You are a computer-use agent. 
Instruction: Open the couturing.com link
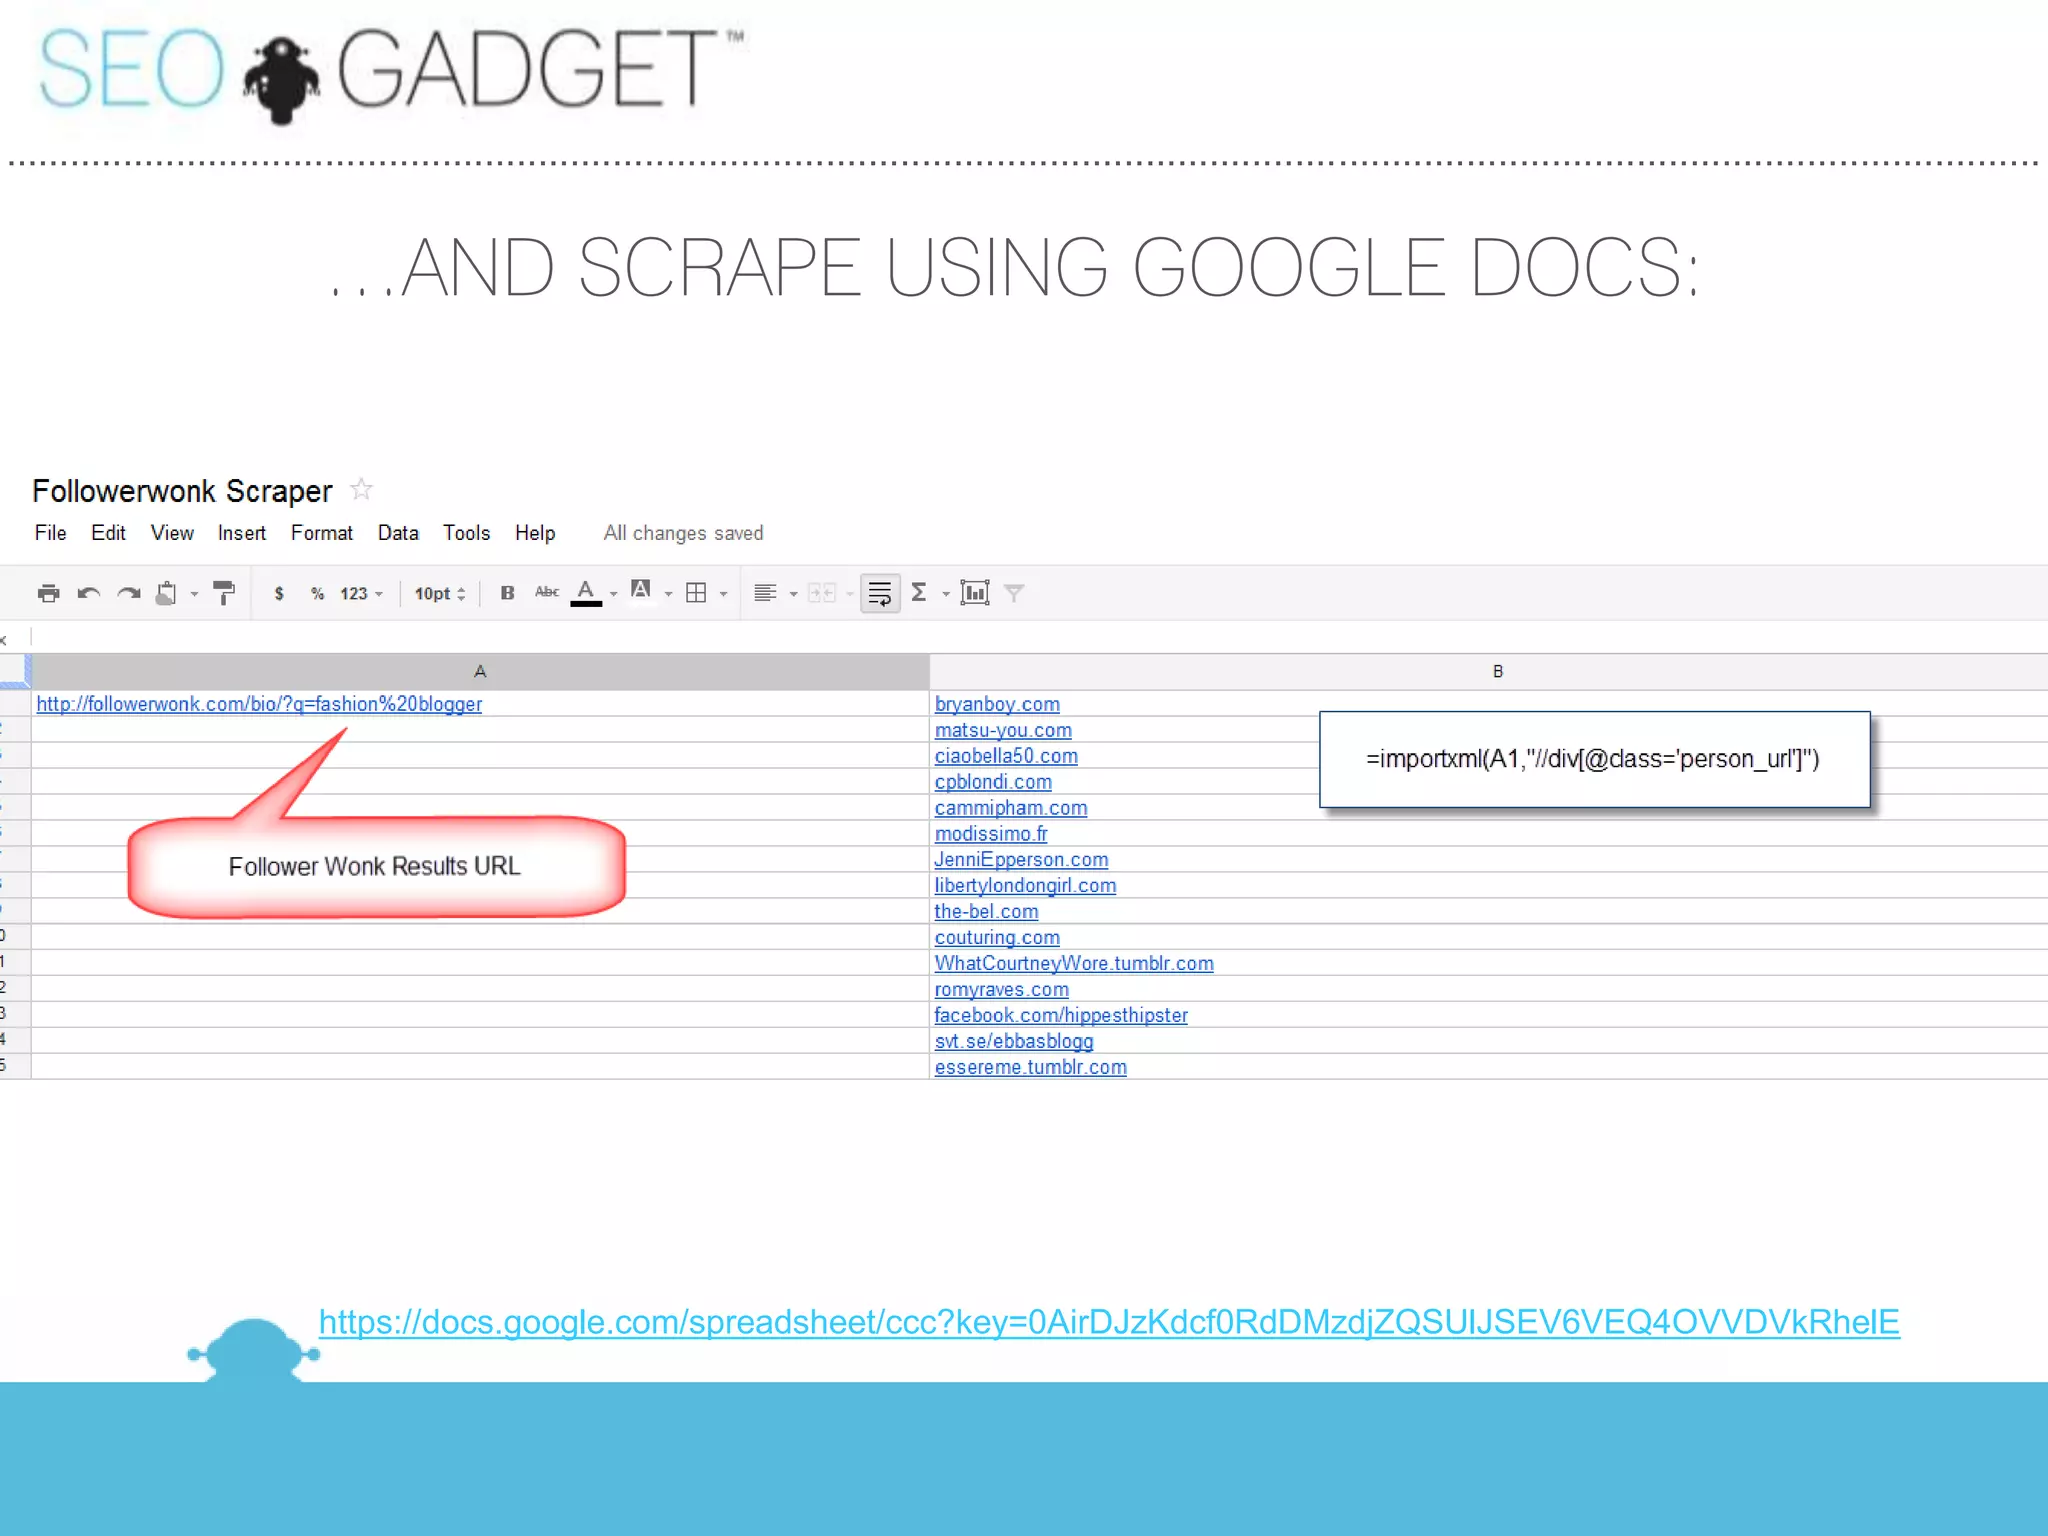(997, 938)
